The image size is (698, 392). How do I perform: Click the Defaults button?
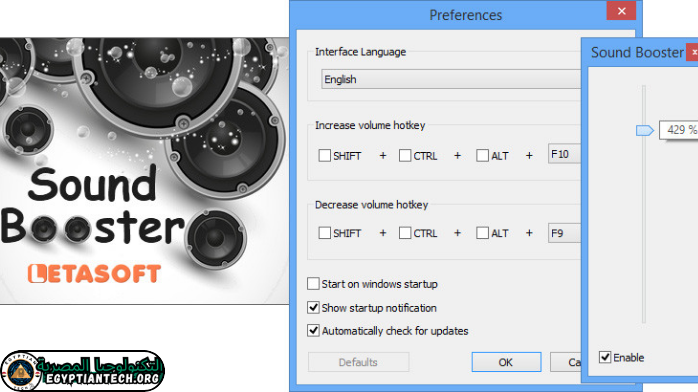[x=358, y=362]
